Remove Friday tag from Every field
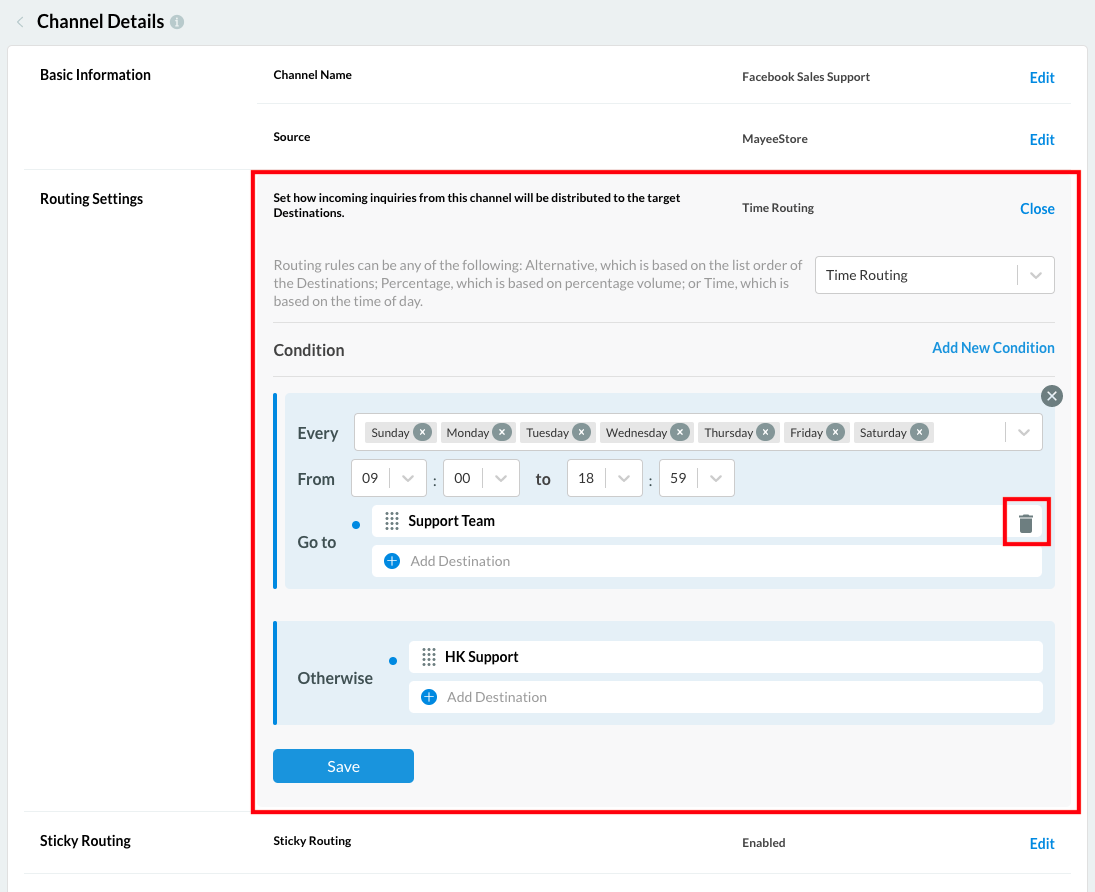Screen dimensions: 1095x892 [x=835, y=432]
